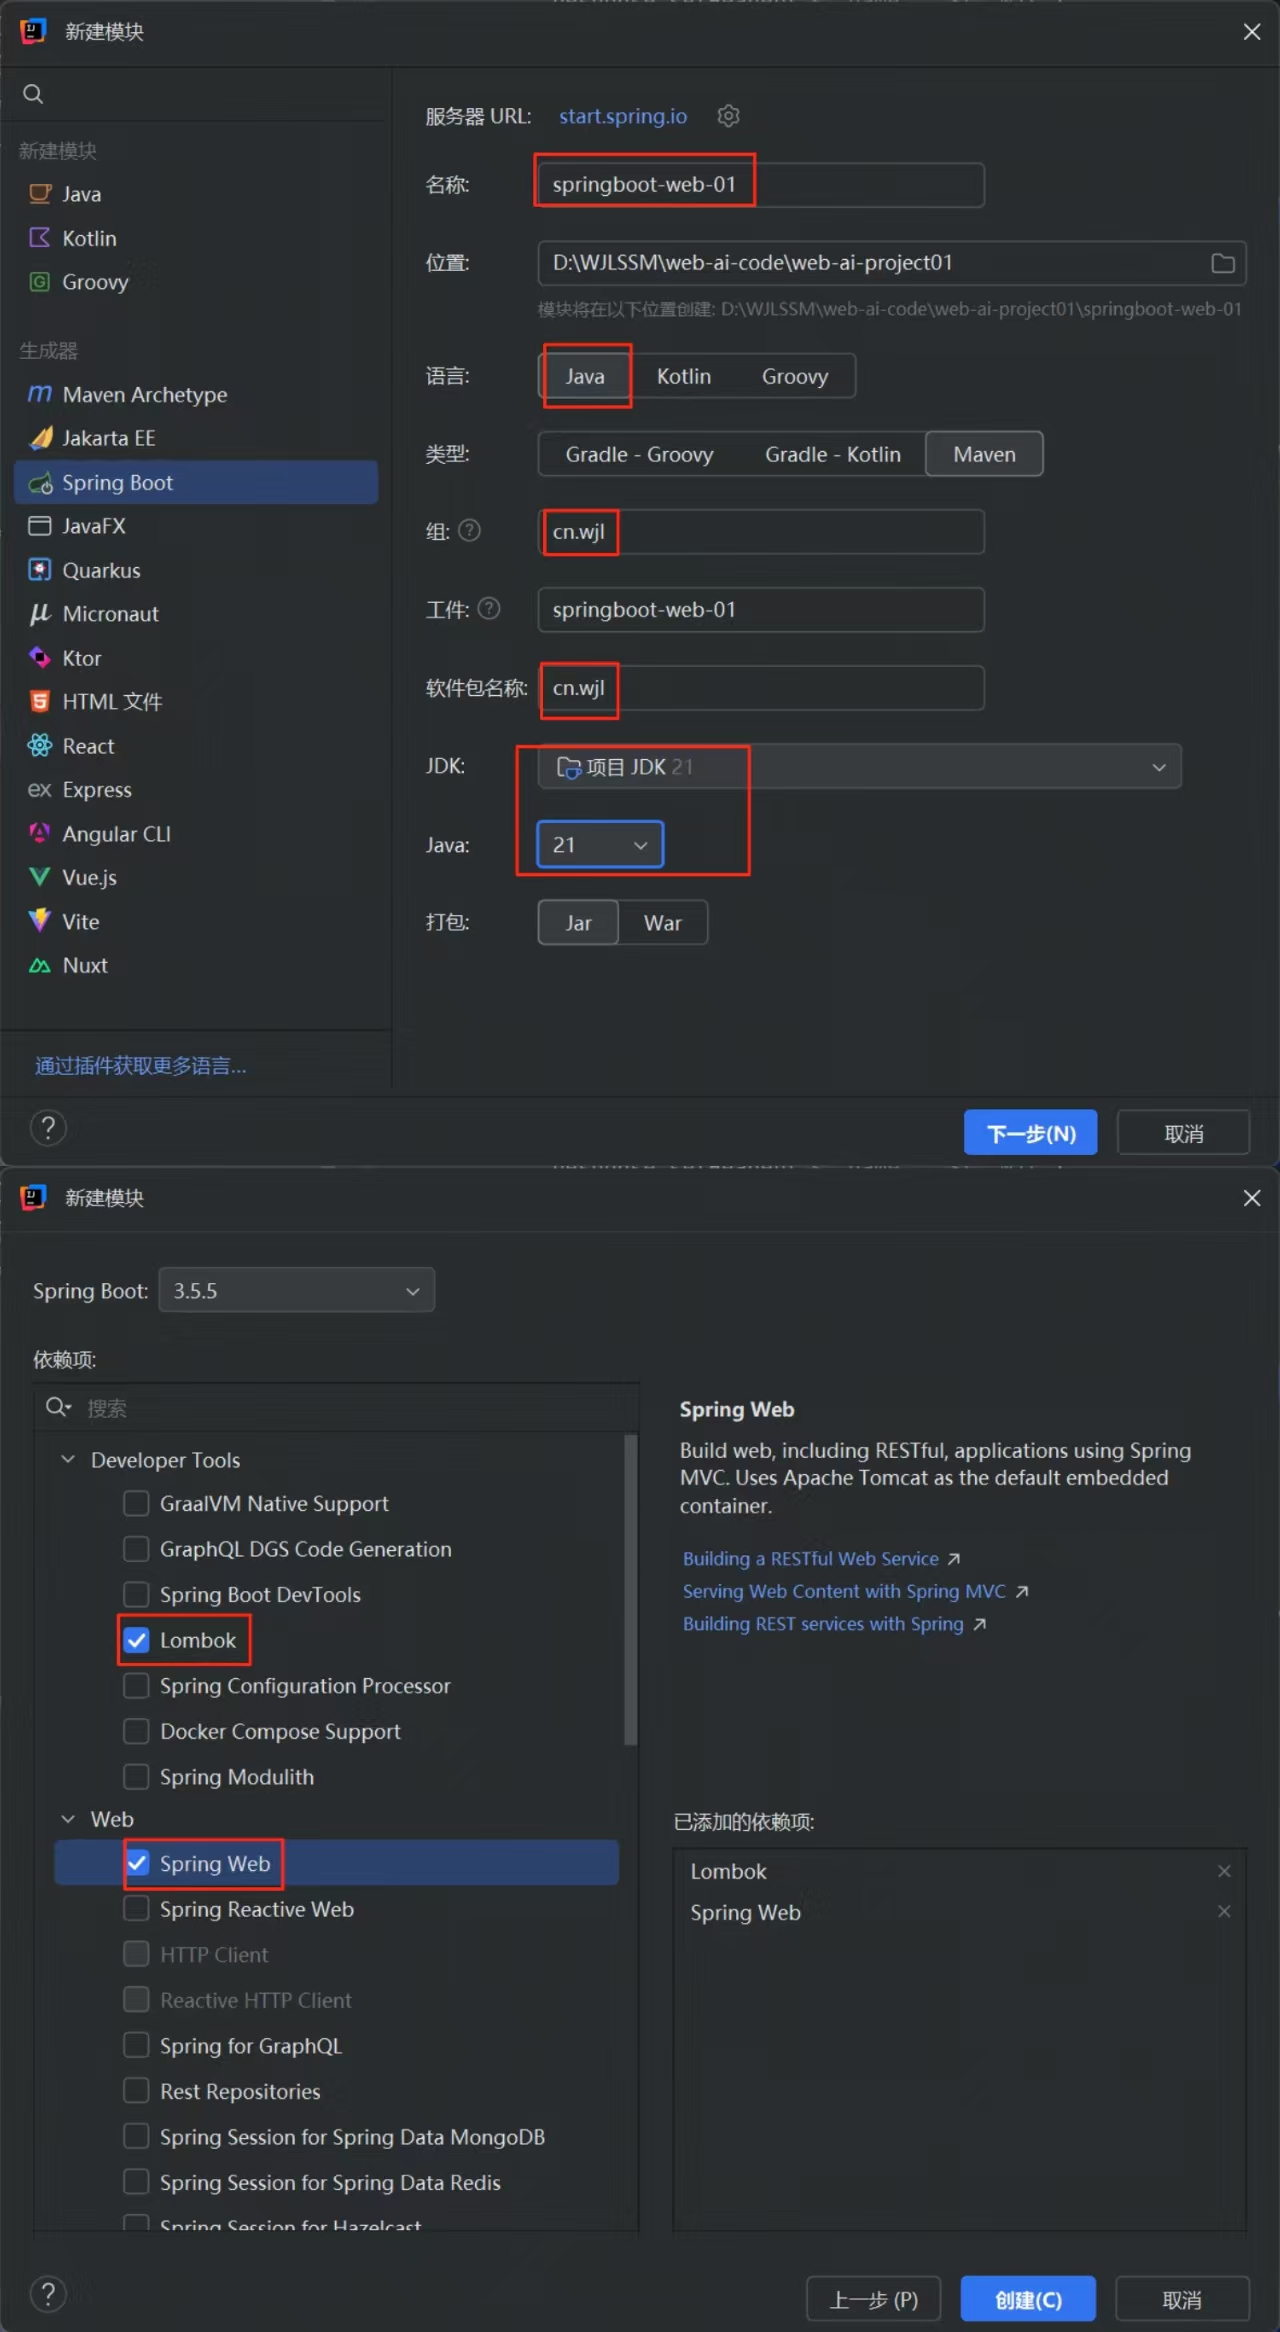The width and height of the screenshot is (1280, 2332).
Task: Click 创建(C) create button
Action: pos(1028,2299)
